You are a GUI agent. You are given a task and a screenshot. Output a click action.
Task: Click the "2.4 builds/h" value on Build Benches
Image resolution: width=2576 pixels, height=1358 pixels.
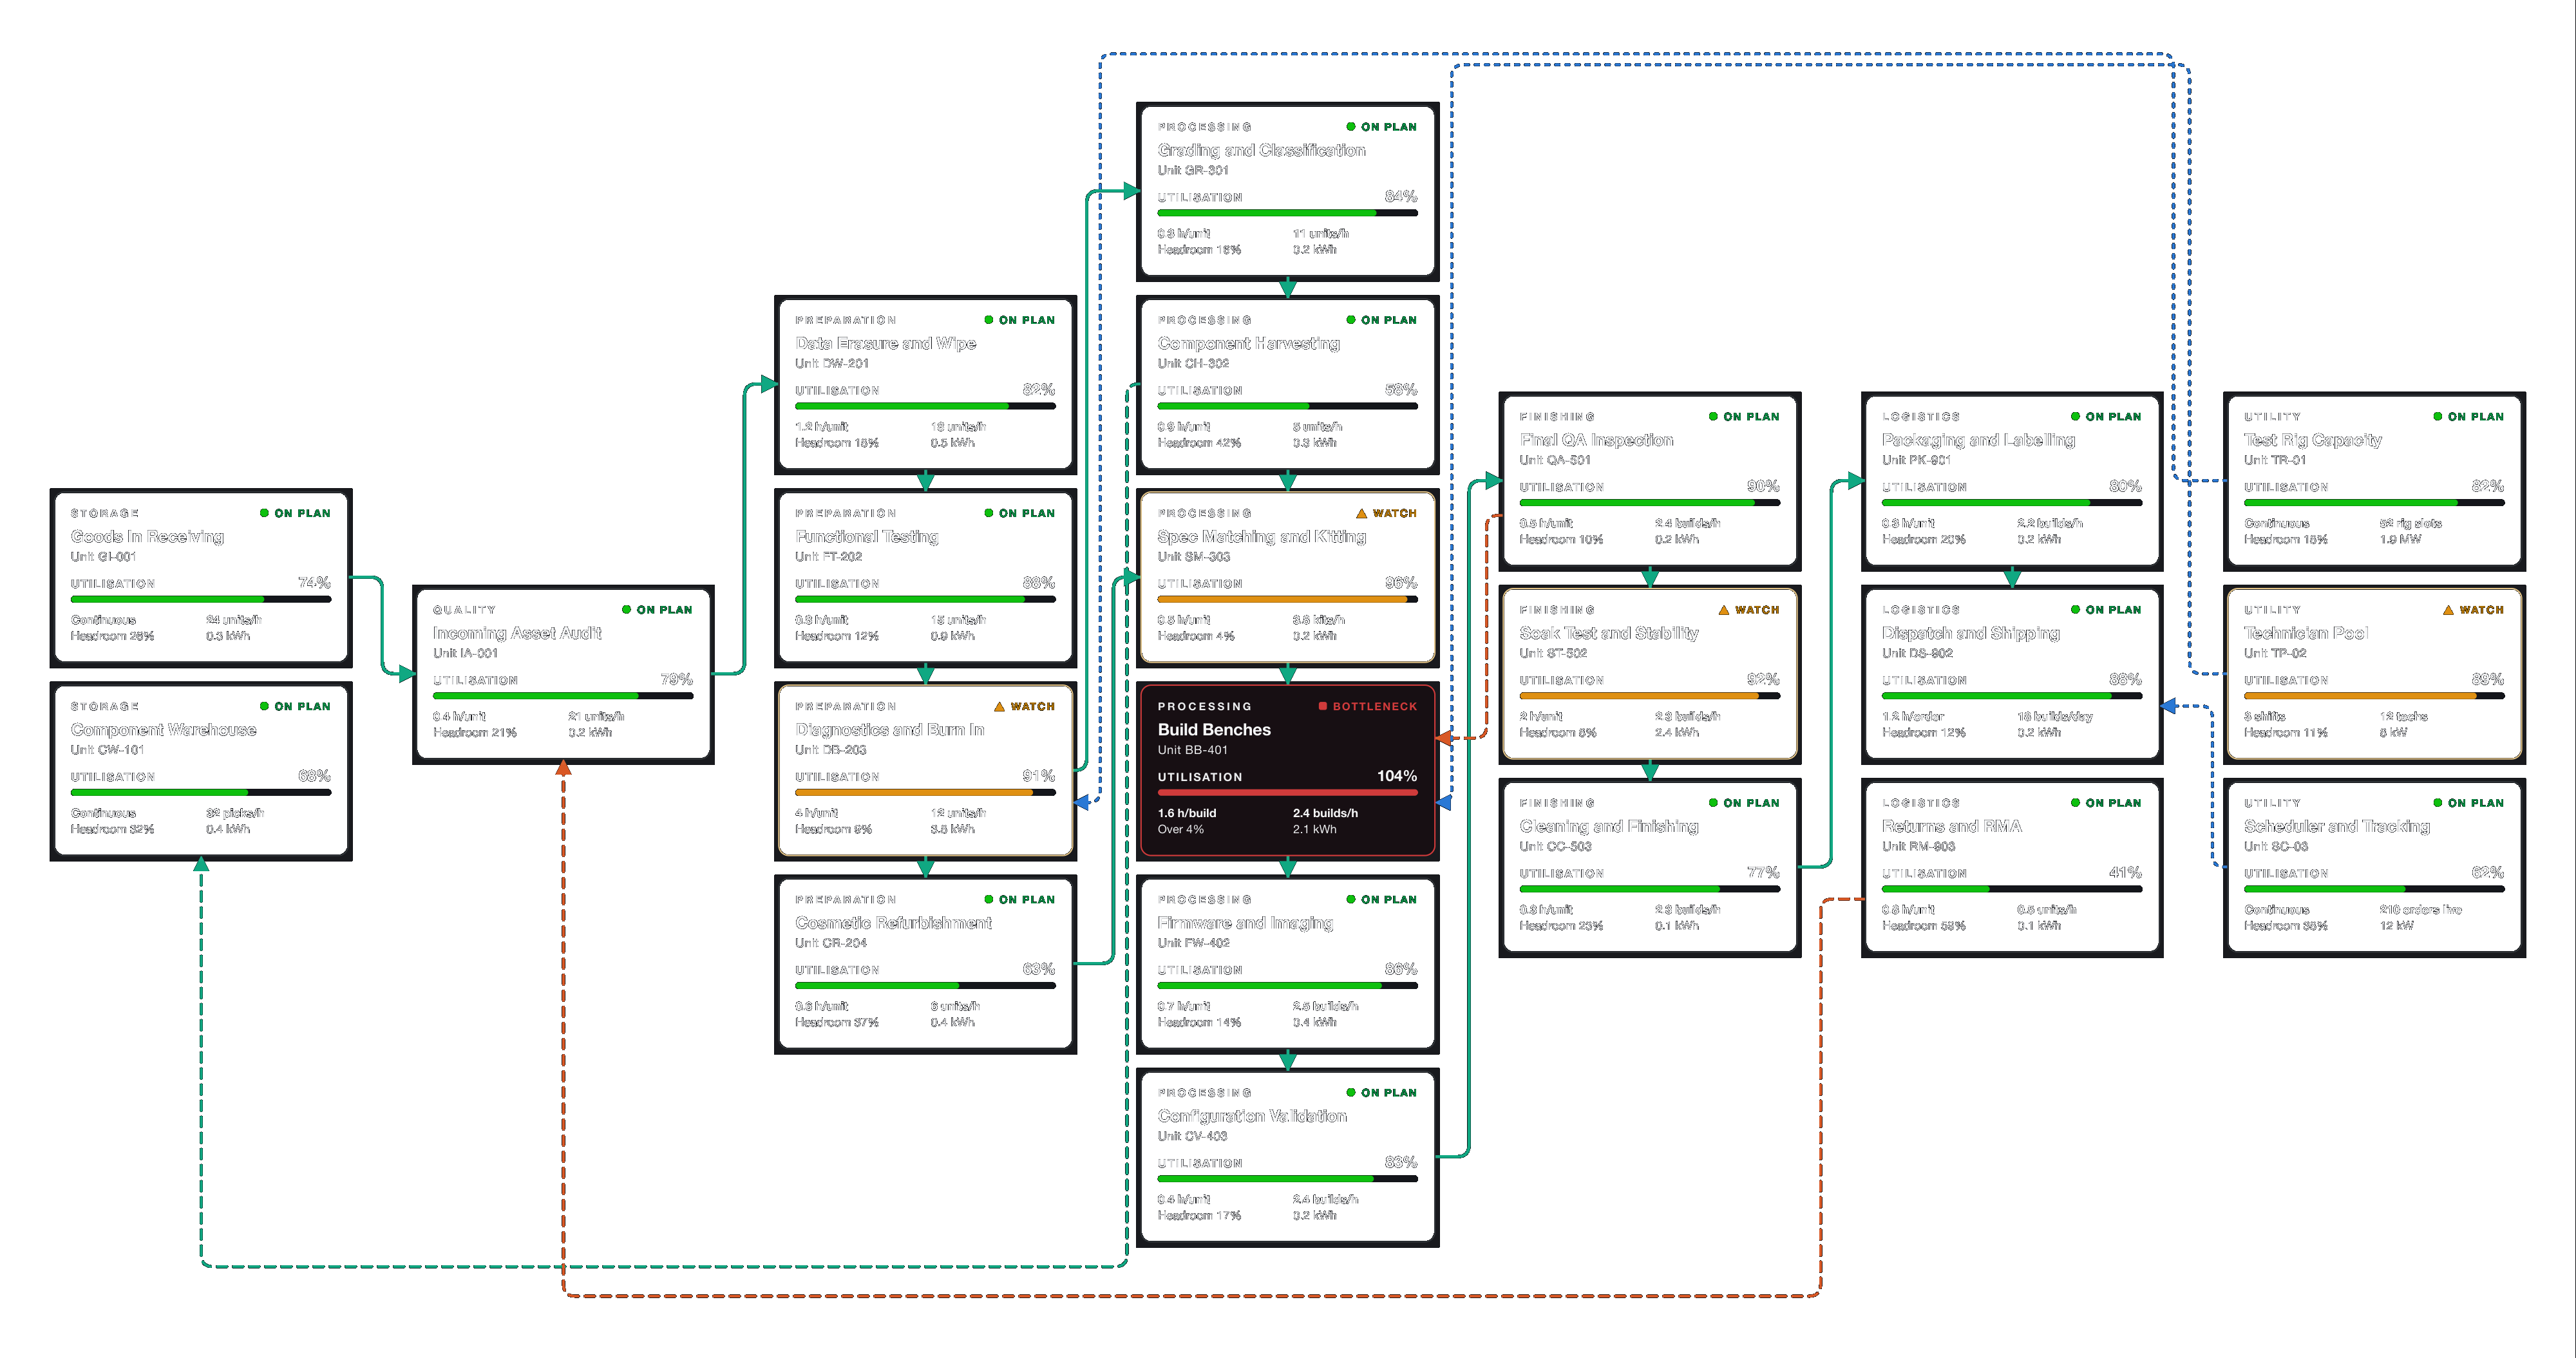point(1325,813)
